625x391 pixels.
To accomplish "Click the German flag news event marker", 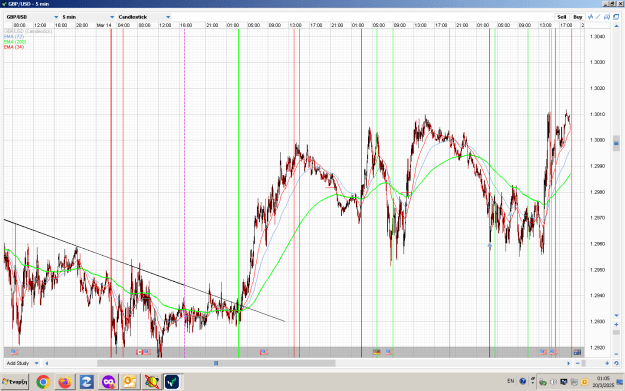I will click(377, 352).
